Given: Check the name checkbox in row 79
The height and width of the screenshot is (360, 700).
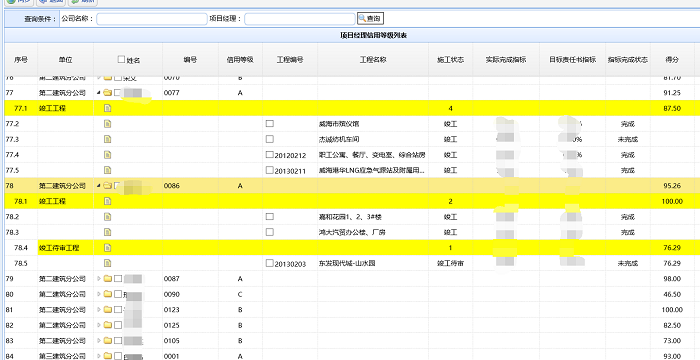Looking at the screenshot, I should coord(117,279).
